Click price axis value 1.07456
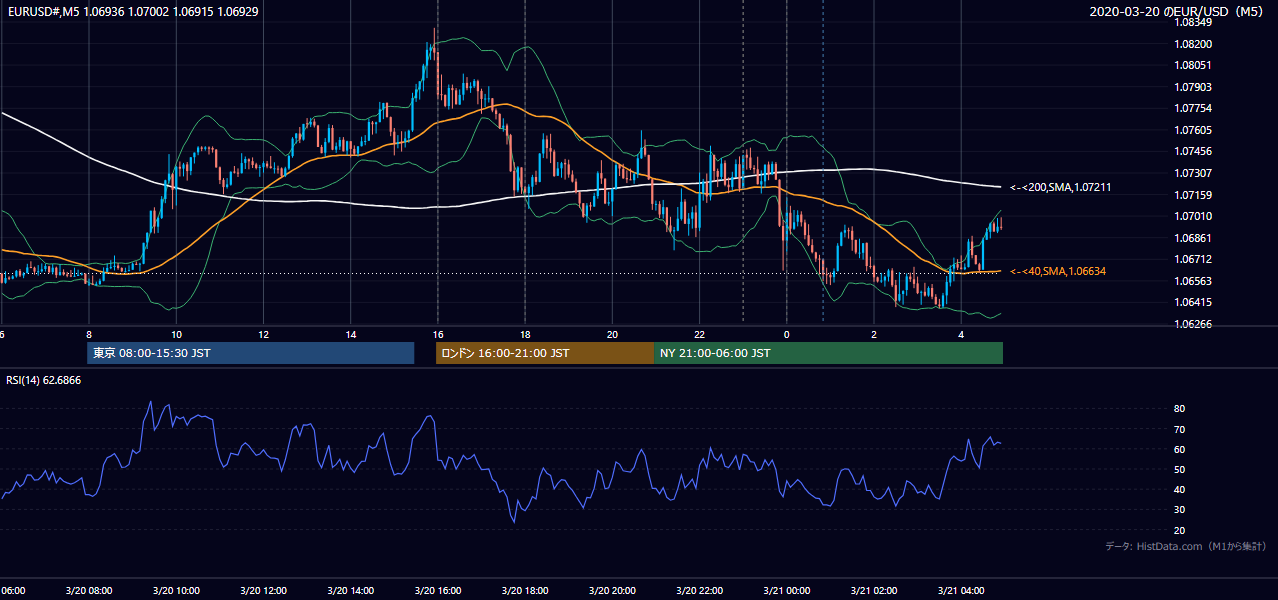The height and width of the screenshot is (600, 1278). [1195, 151]
